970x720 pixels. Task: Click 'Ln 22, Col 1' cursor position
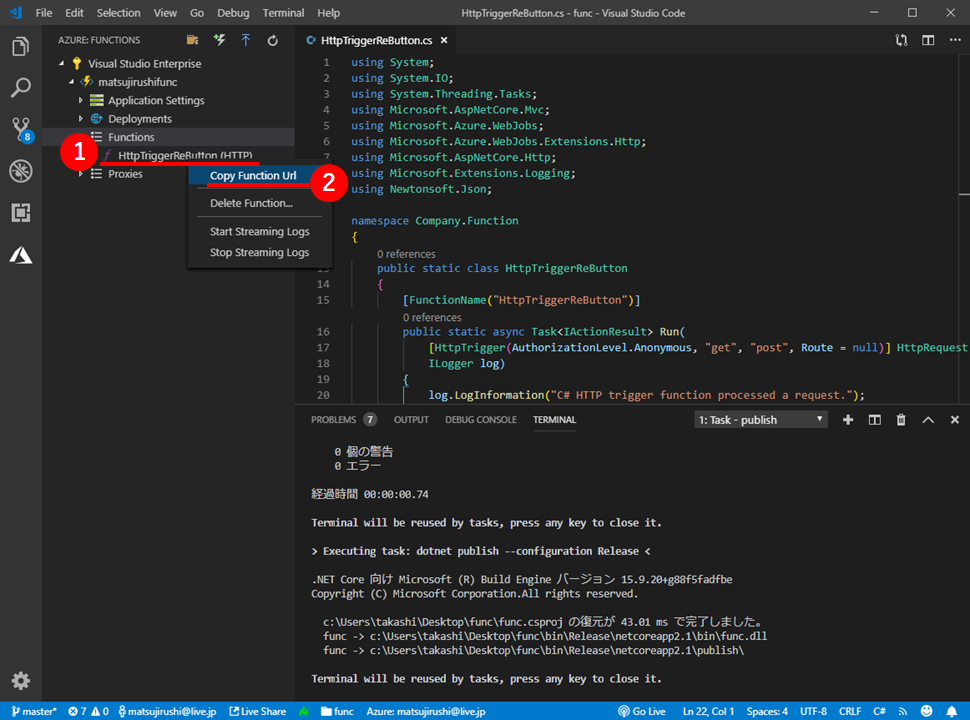(x=708, y=711)
